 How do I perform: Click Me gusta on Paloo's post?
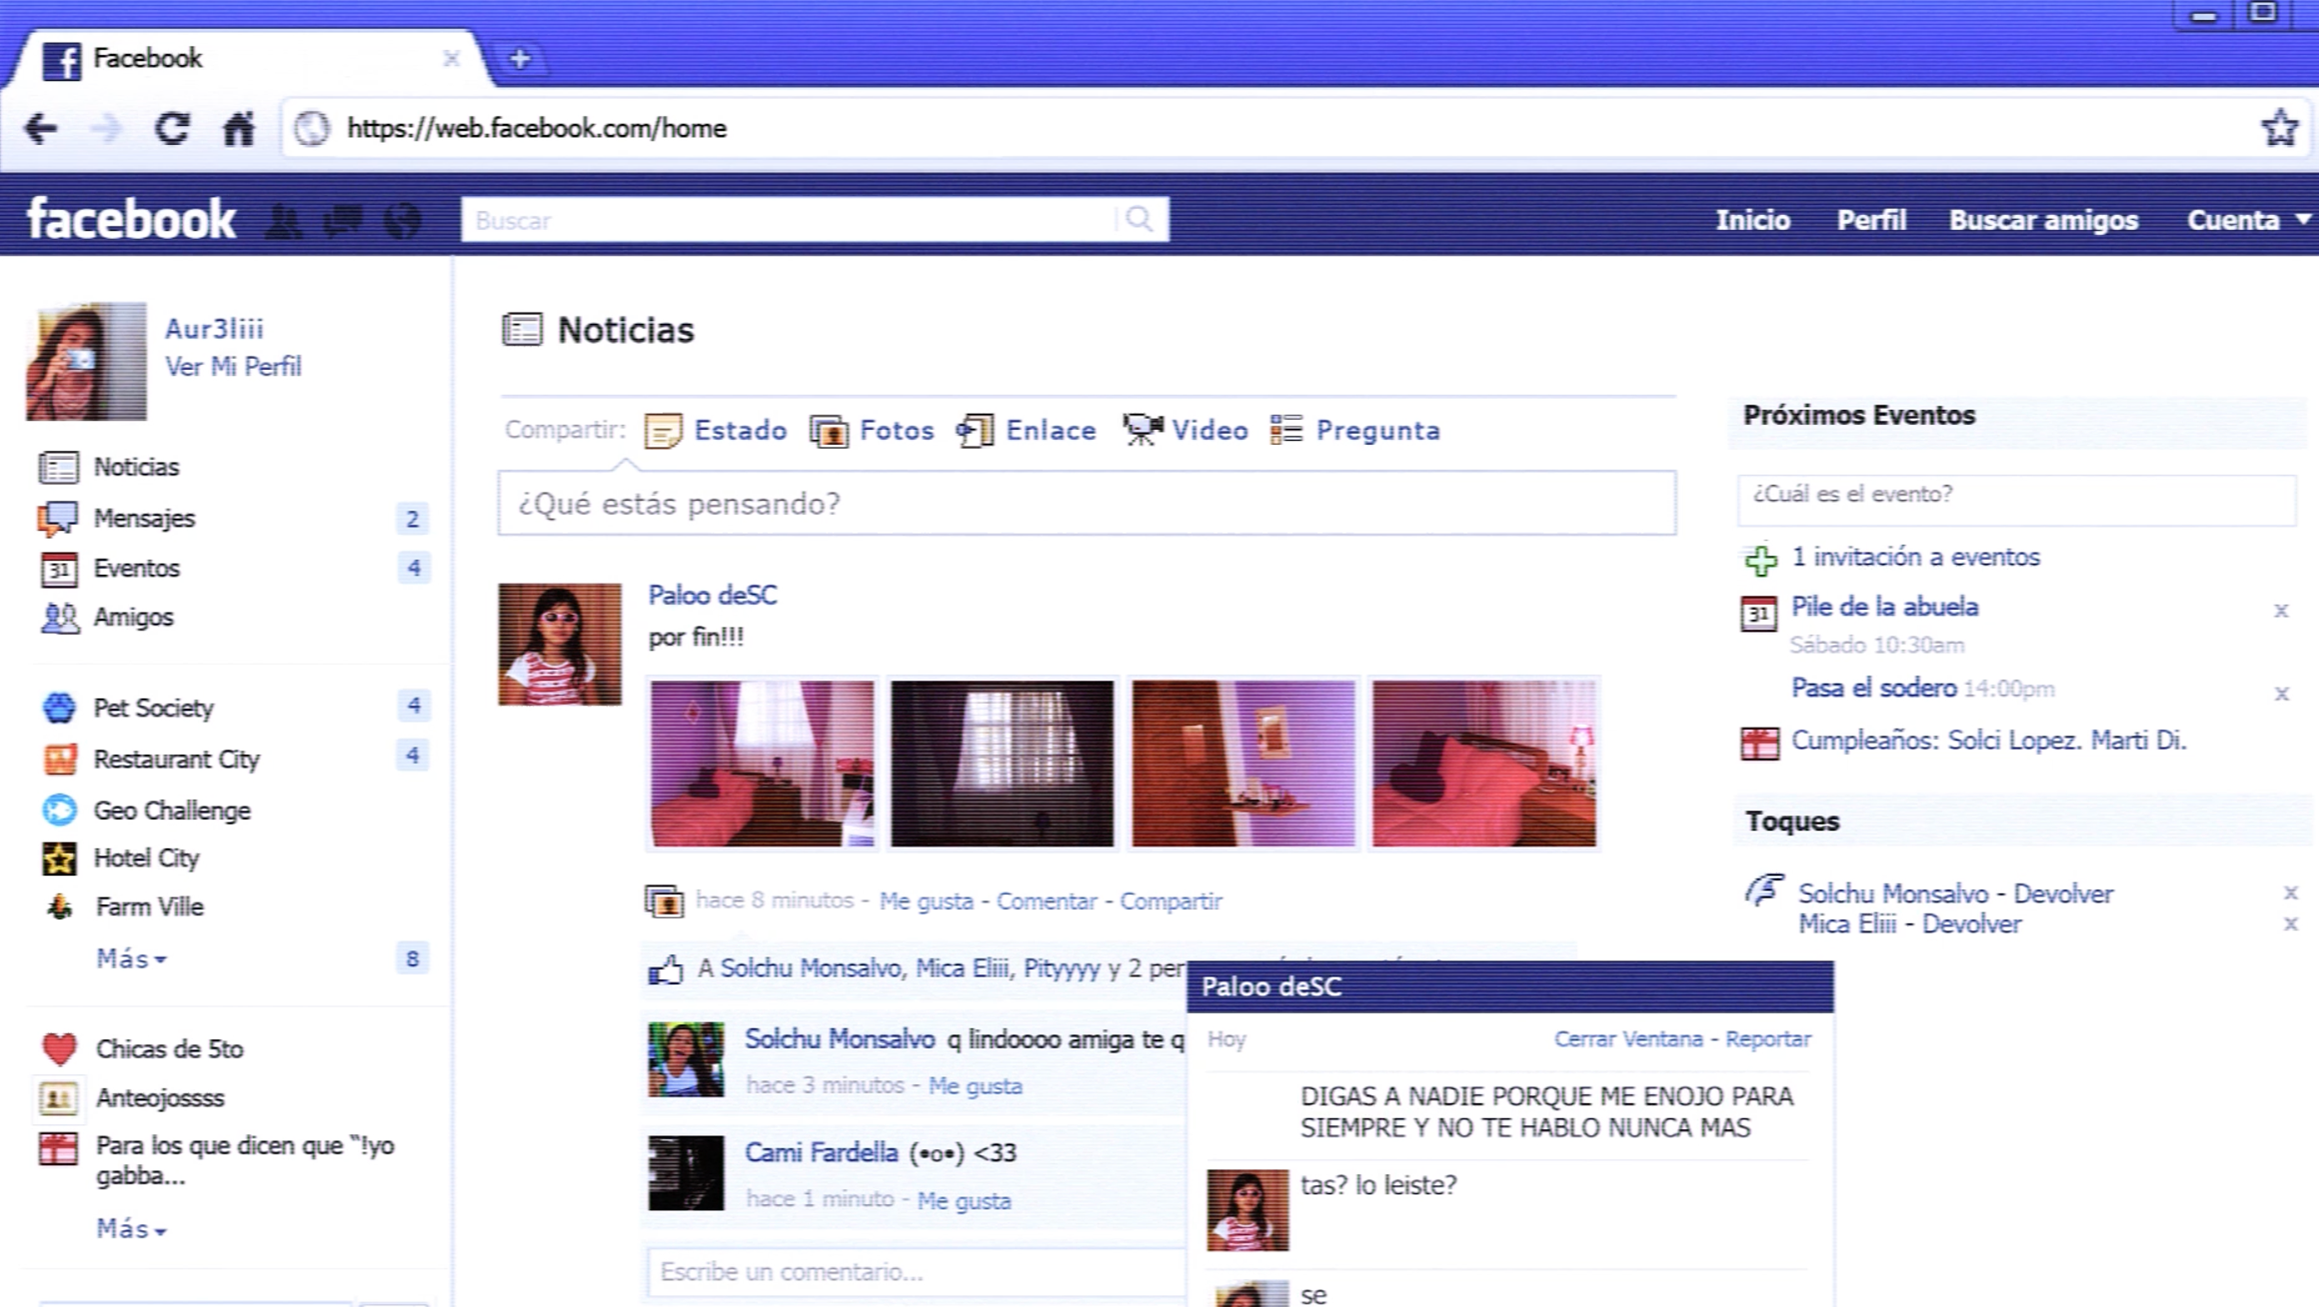[x=926, y=901]
